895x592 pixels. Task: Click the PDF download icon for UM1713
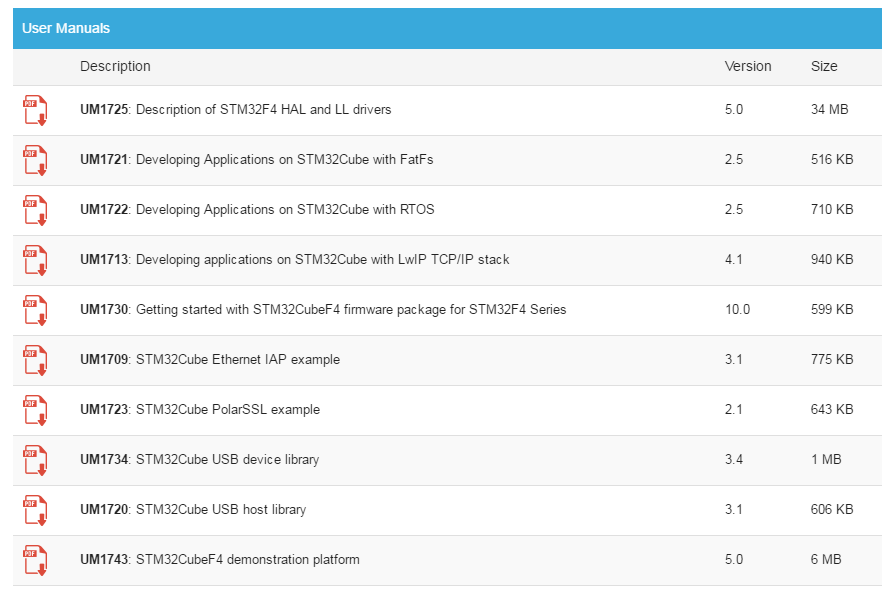(x=35, y=260)
